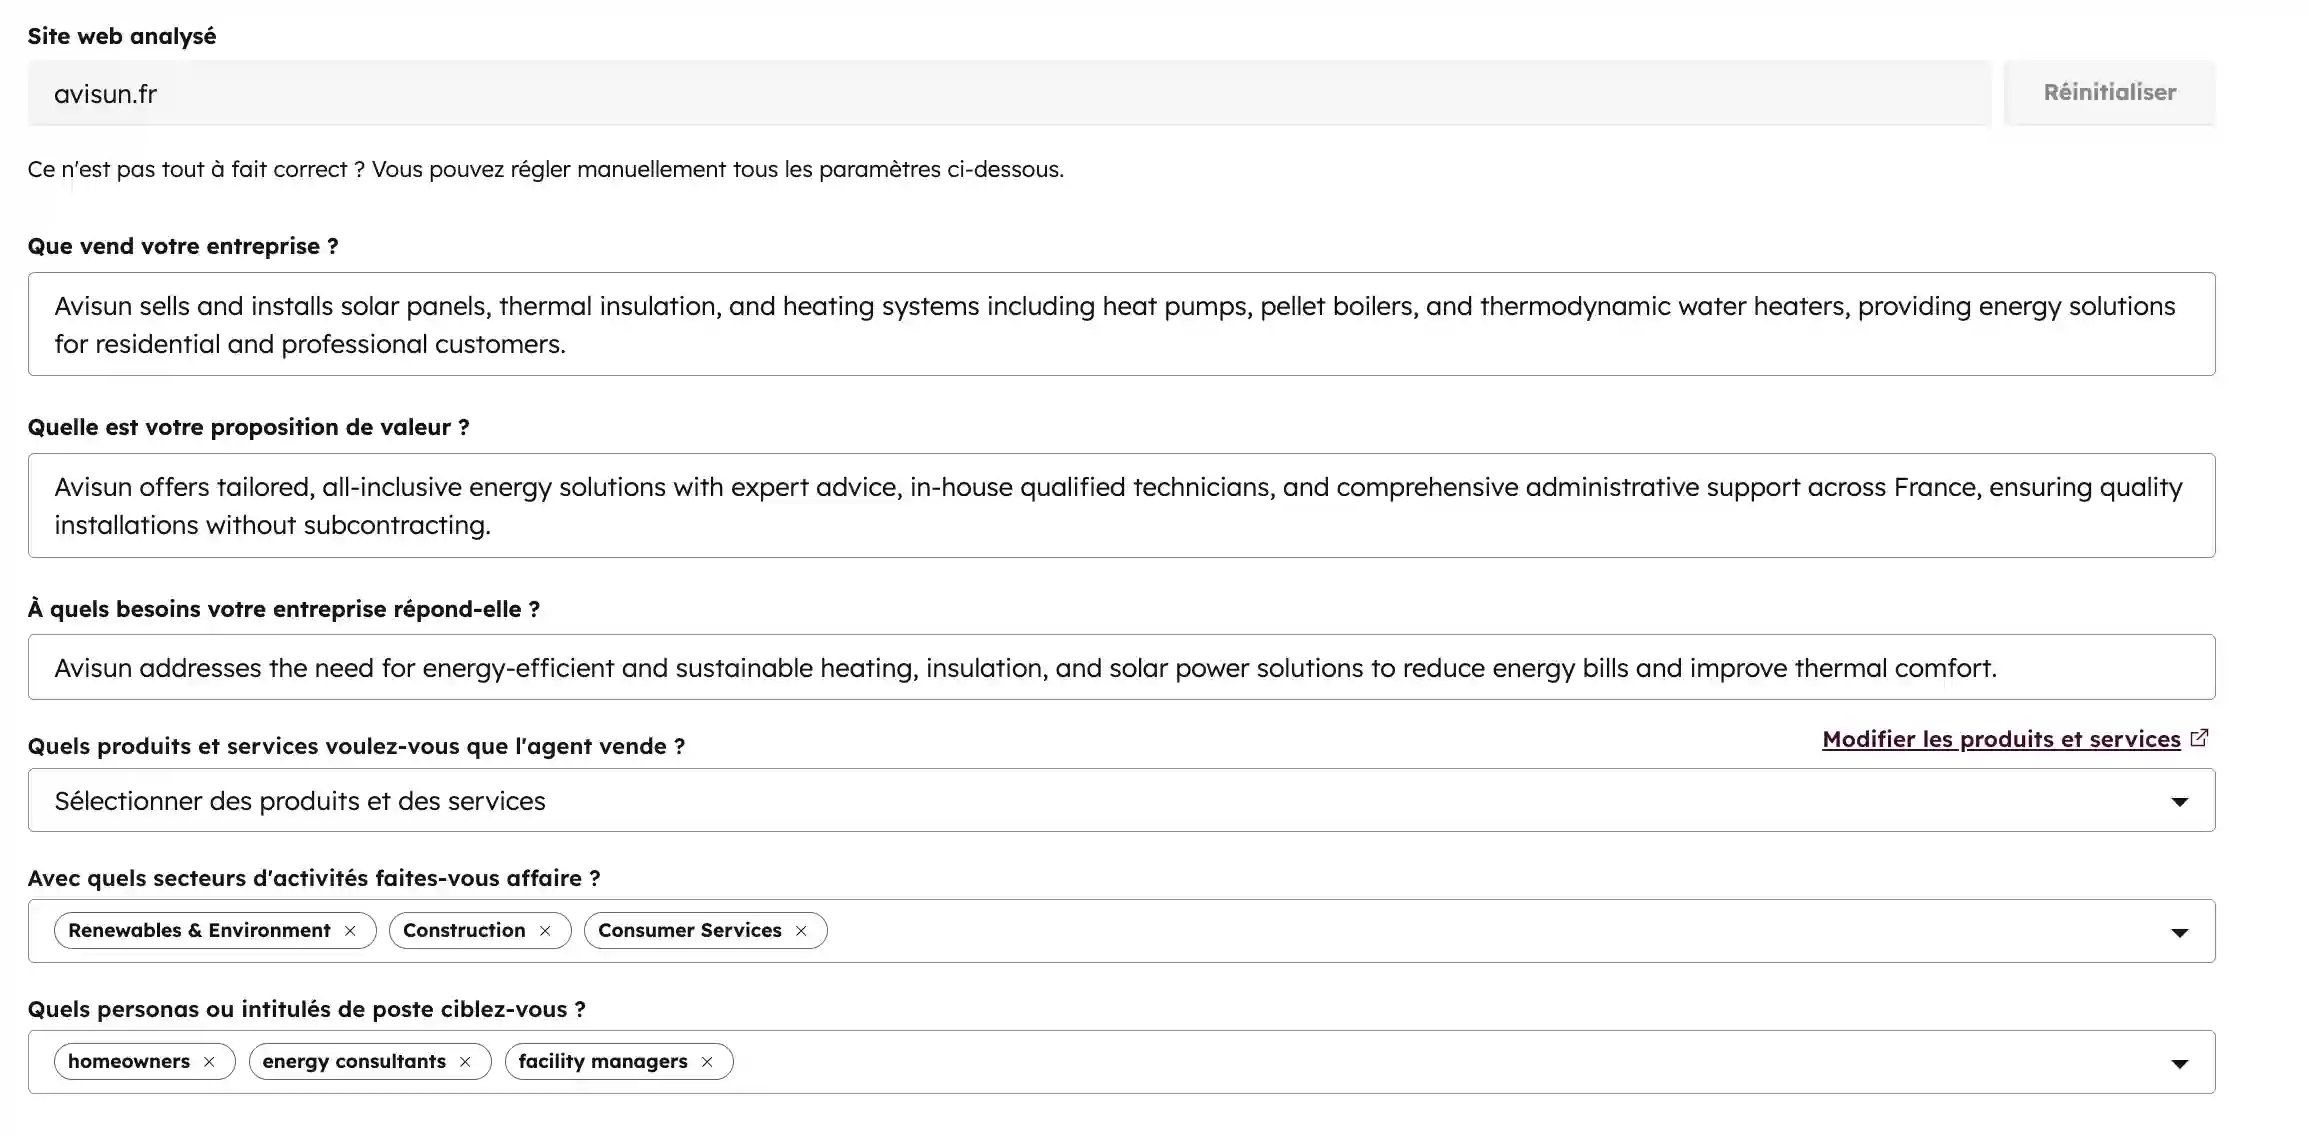Edit the 'Que vend votre entreprise' text area
The width and height of the screenshot is (2308, 1136).
(x=1120, y=324)
